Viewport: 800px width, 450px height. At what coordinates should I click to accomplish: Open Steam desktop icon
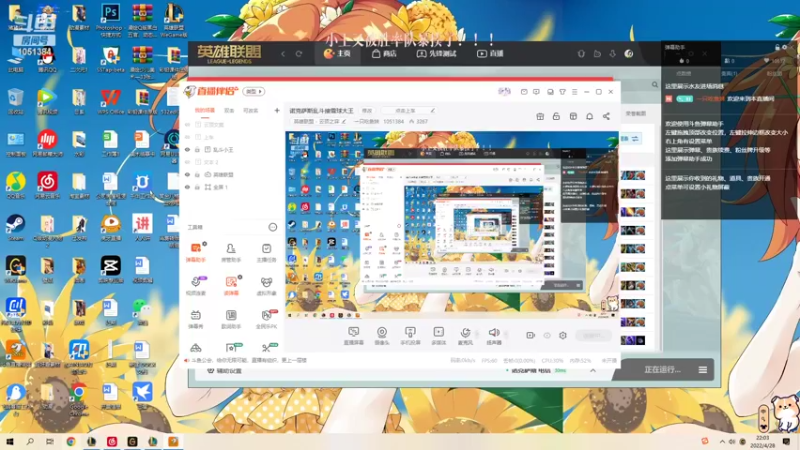(15, 228)
